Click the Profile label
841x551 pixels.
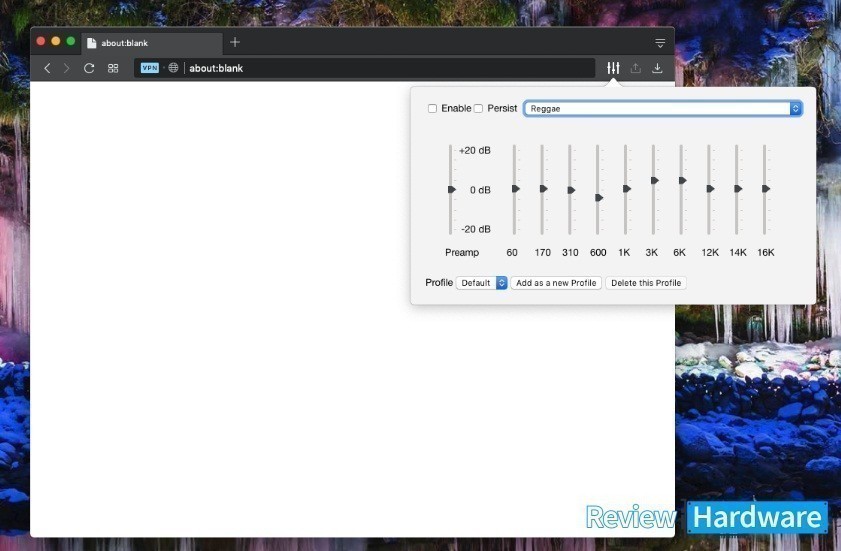point(439,283)
